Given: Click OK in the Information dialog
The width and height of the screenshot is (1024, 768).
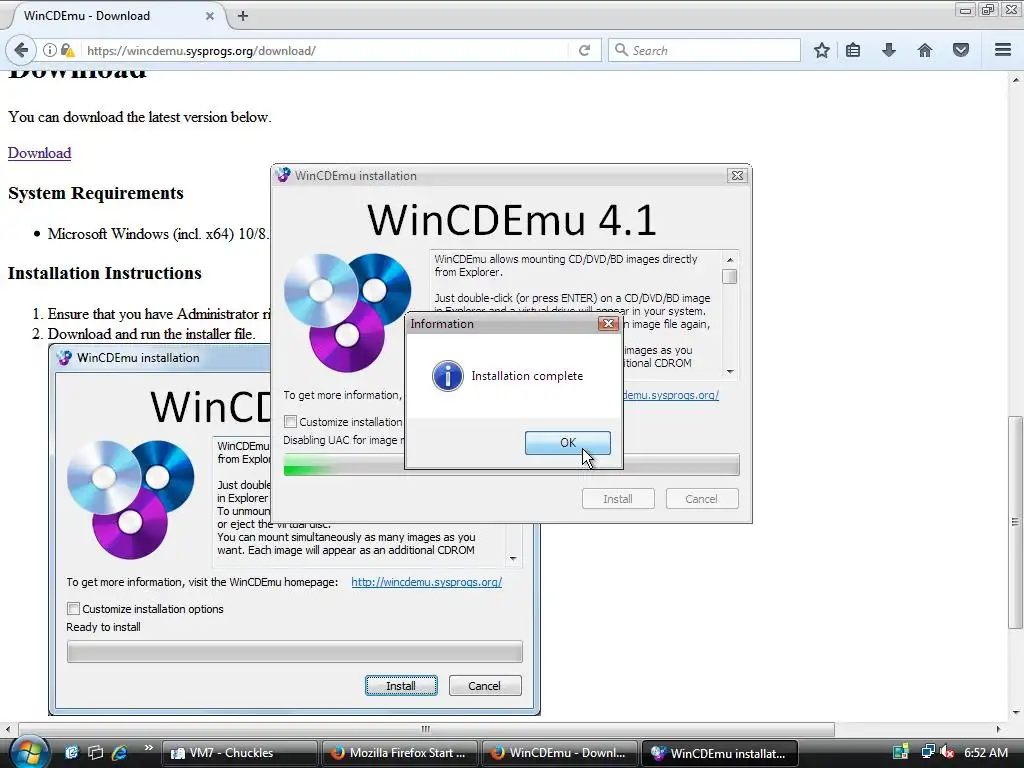Looking at the screenshot, I should coord(568,443).
